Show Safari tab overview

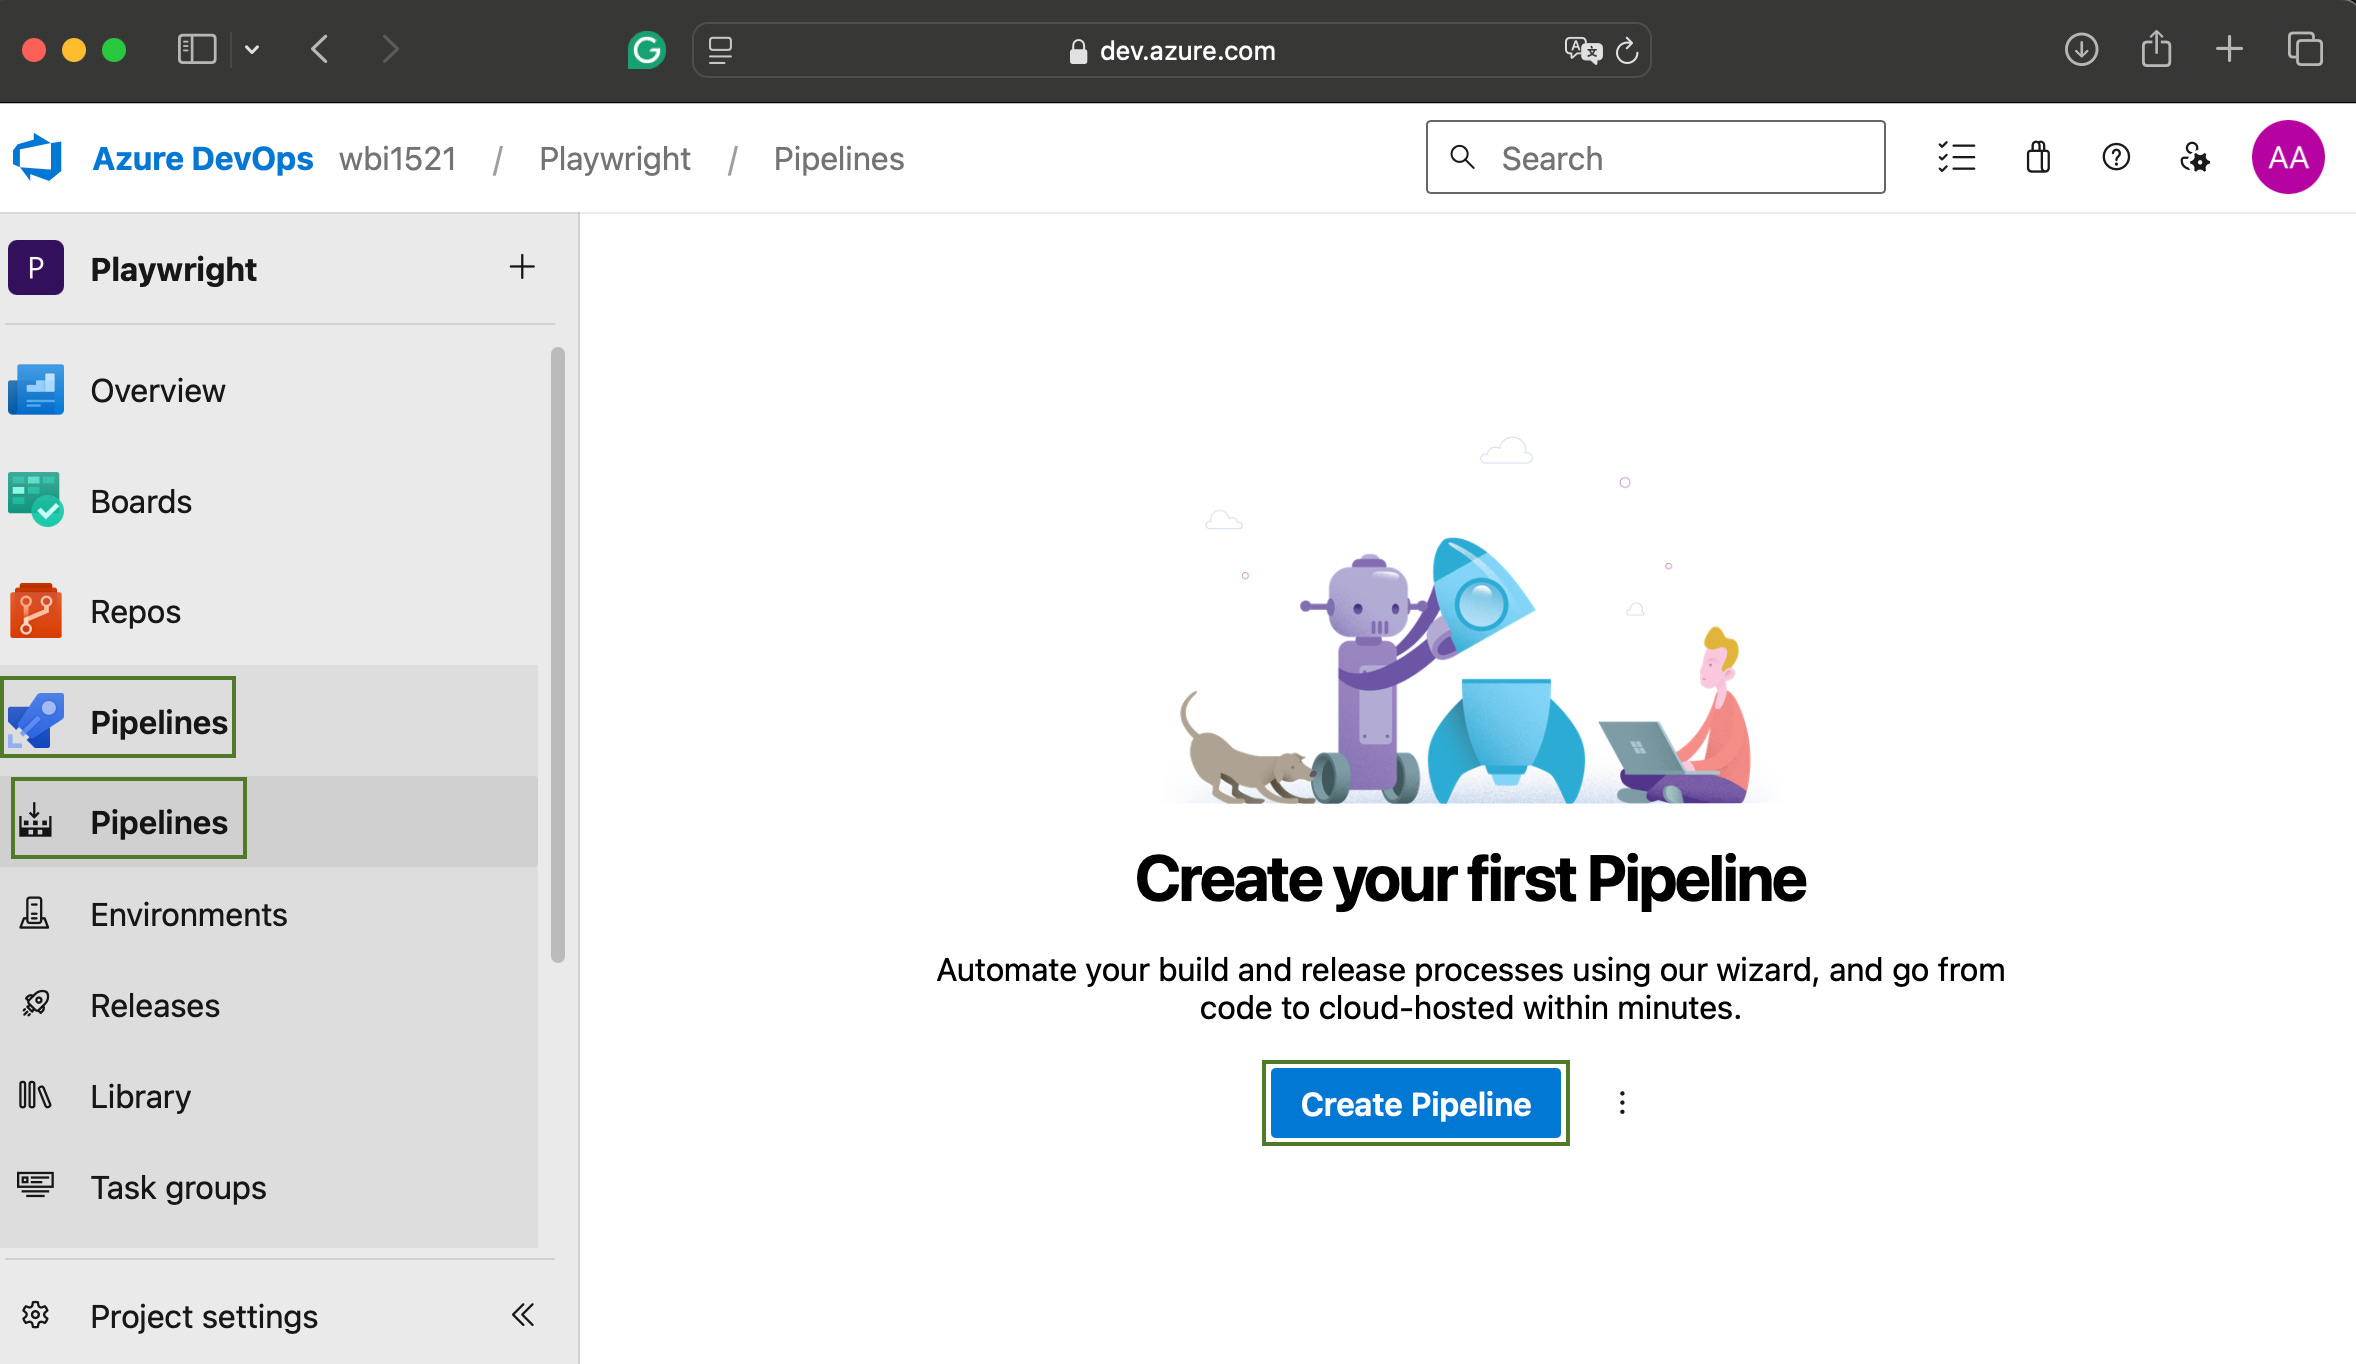coord(2305,49)
